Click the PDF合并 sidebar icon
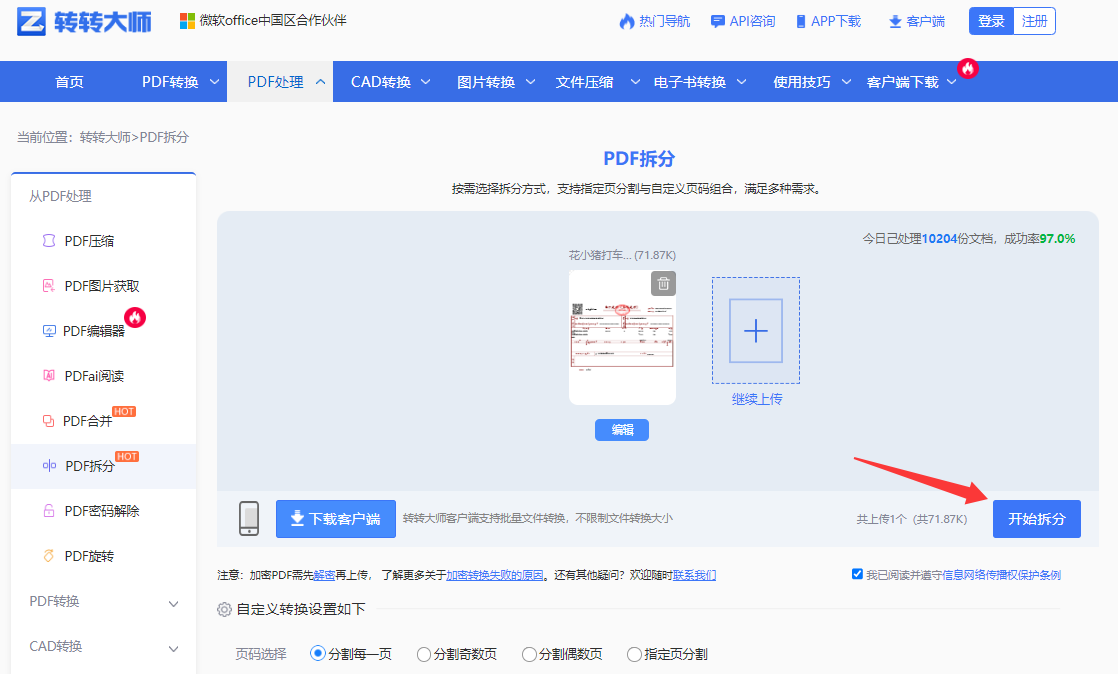The height and width of the screenshot is (674, 1118). click(48, 421)
